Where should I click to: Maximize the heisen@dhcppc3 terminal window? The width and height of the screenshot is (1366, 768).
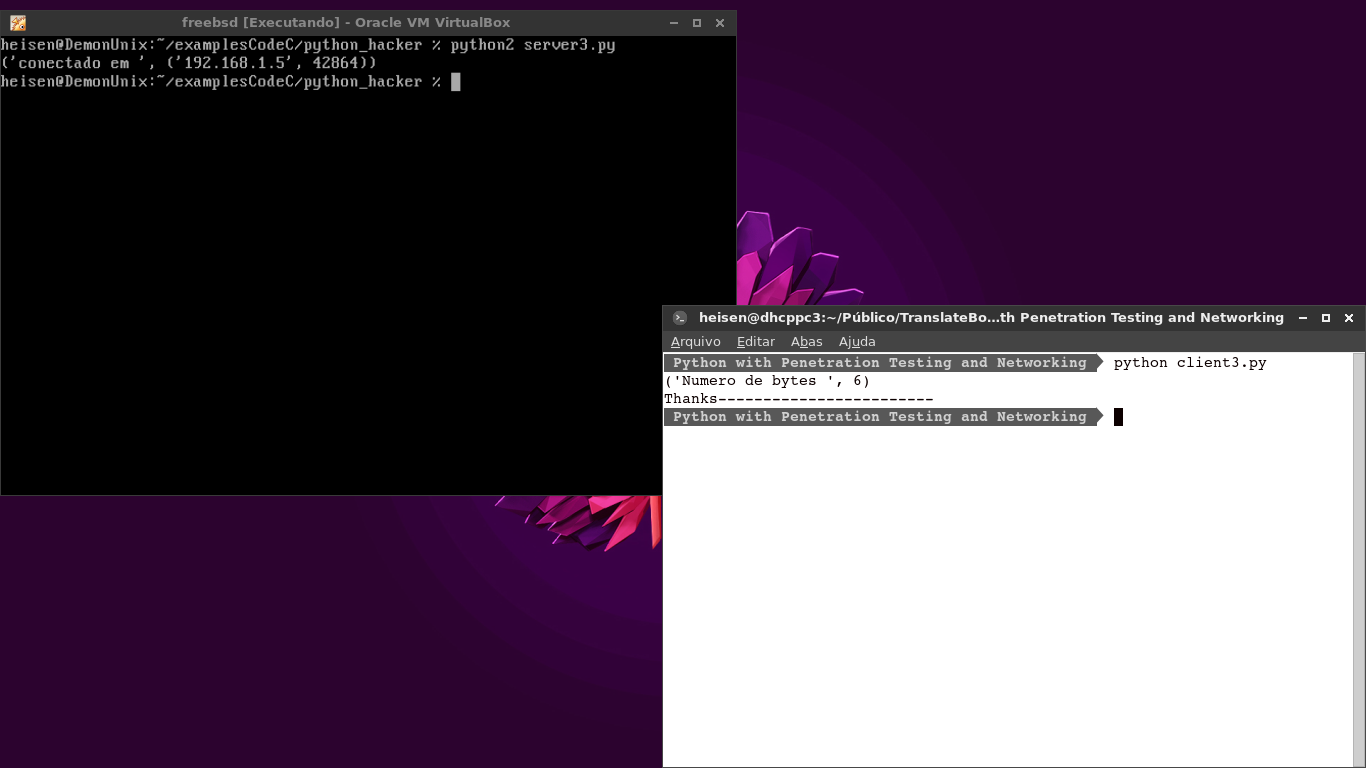tap(1326, 318)
